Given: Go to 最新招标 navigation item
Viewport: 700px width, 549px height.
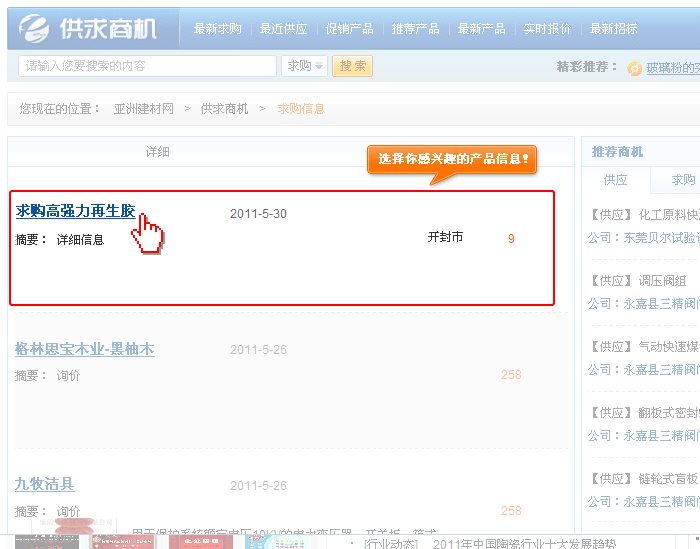Looking at the screenshot, I should [x=613, y=29].
